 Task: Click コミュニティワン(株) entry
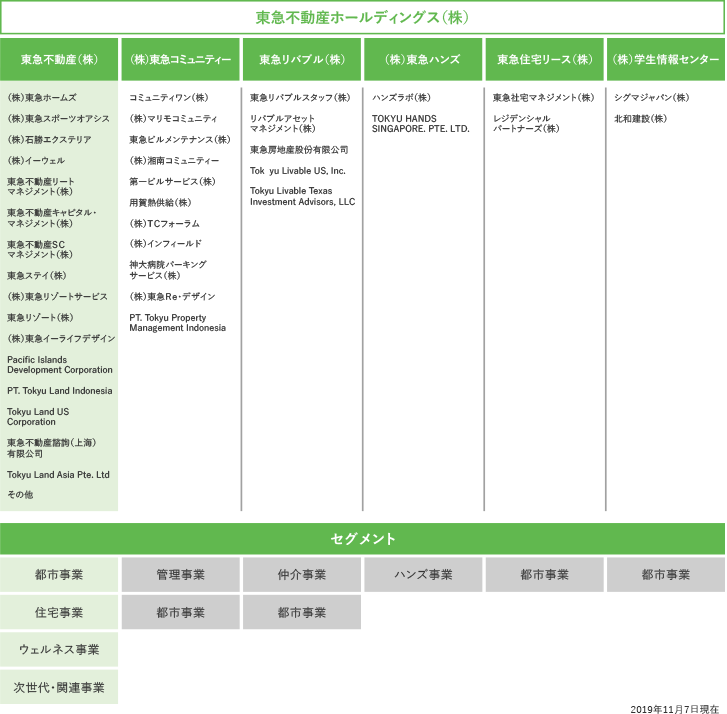tap(169, 97)
